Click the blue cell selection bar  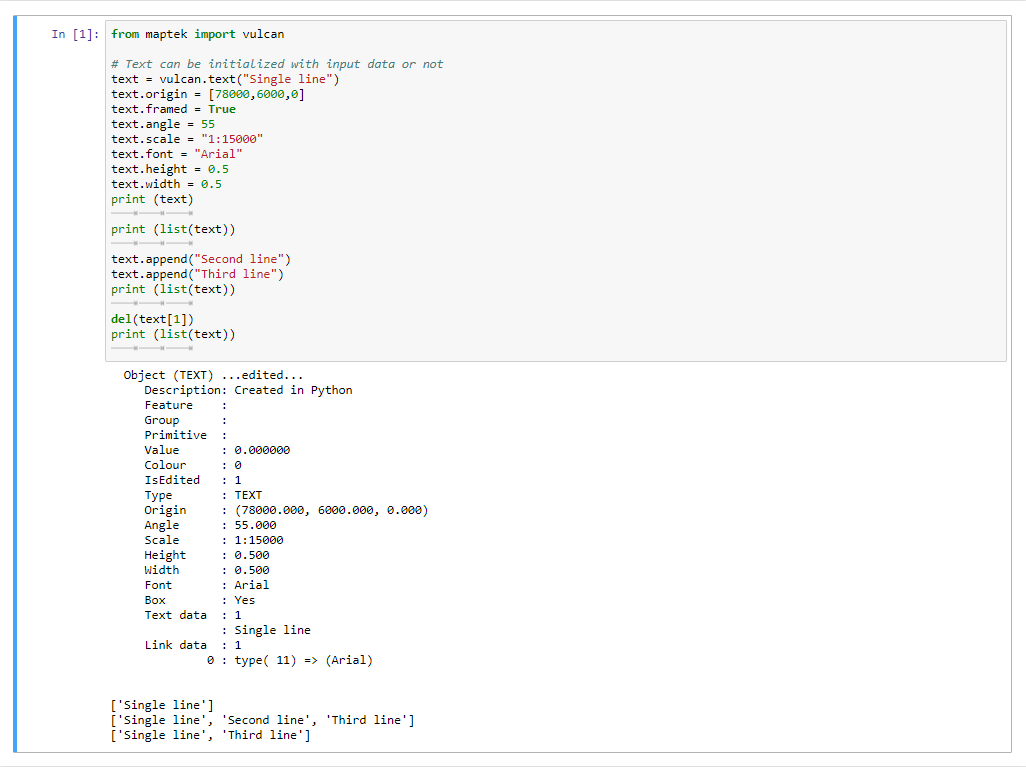coord(15,384)
